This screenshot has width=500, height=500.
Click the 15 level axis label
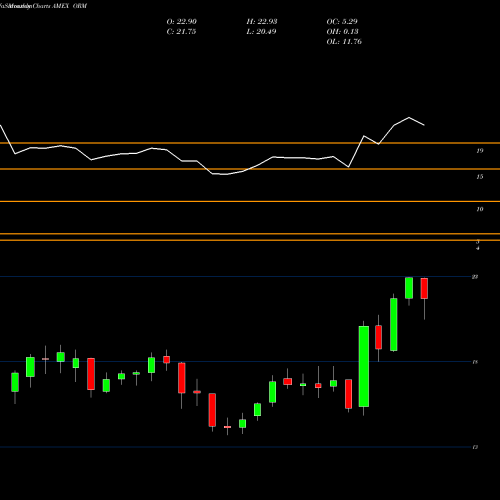(x=479, y=177)
